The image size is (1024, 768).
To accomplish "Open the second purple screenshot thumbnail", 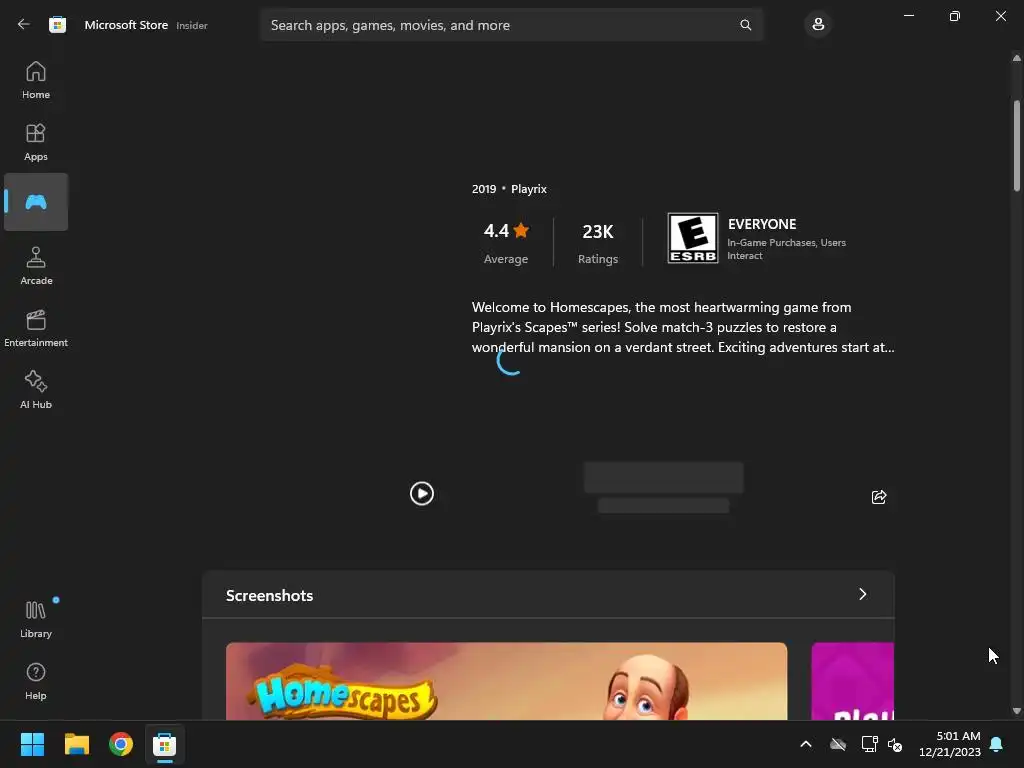I will (852, 681).
